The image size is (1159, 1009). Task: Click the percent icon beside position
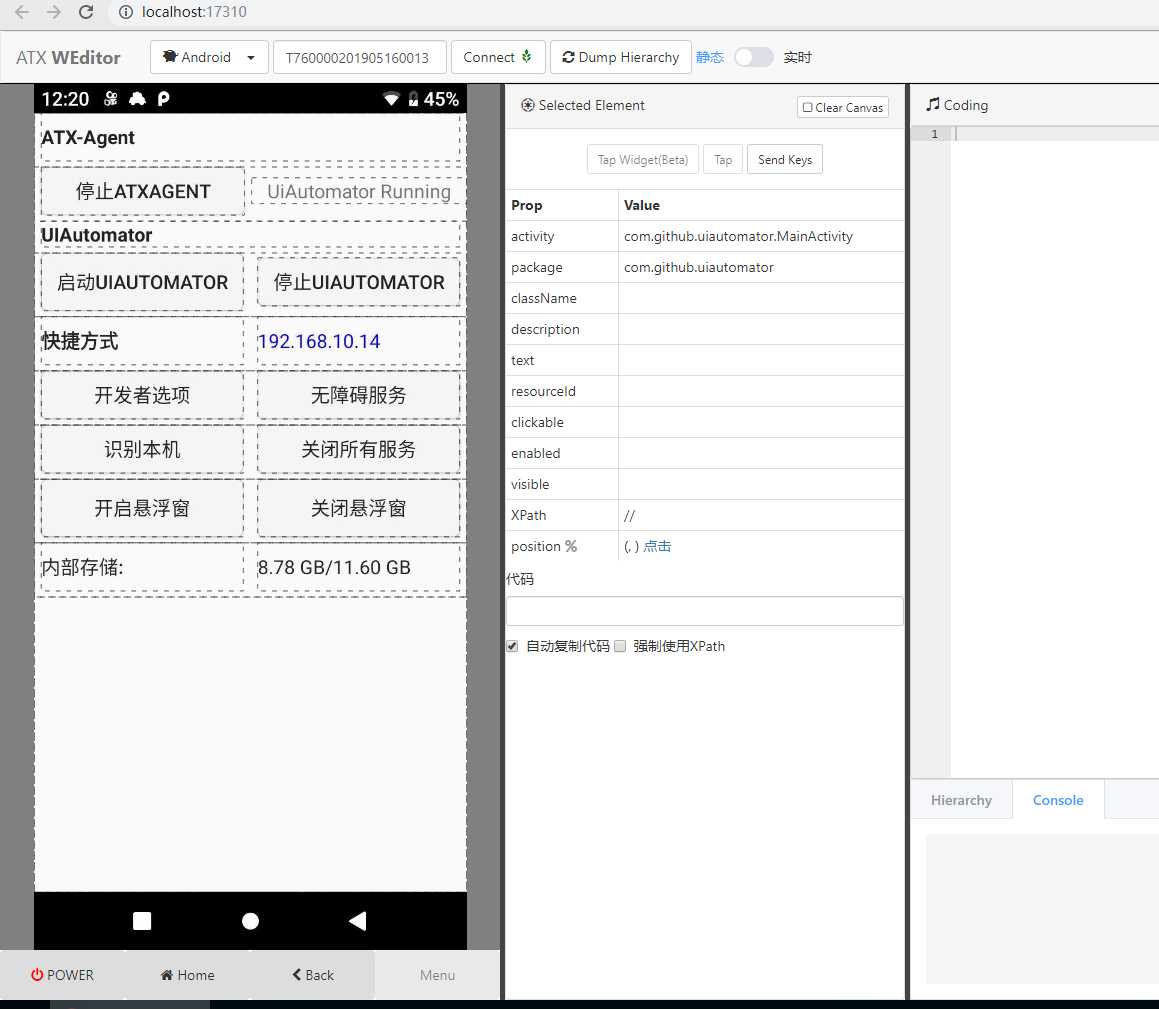(571, 546)
